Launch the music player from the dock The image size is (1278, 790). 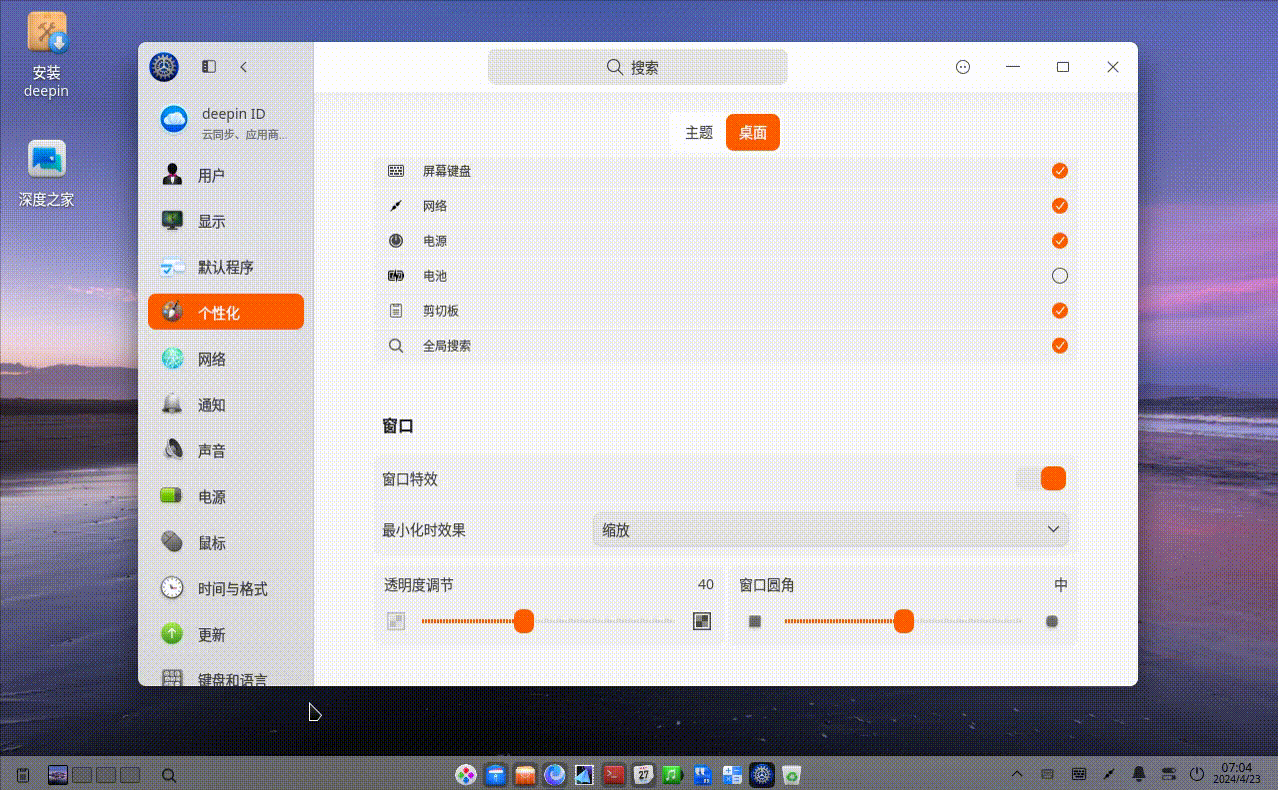(x=672, y=774)
